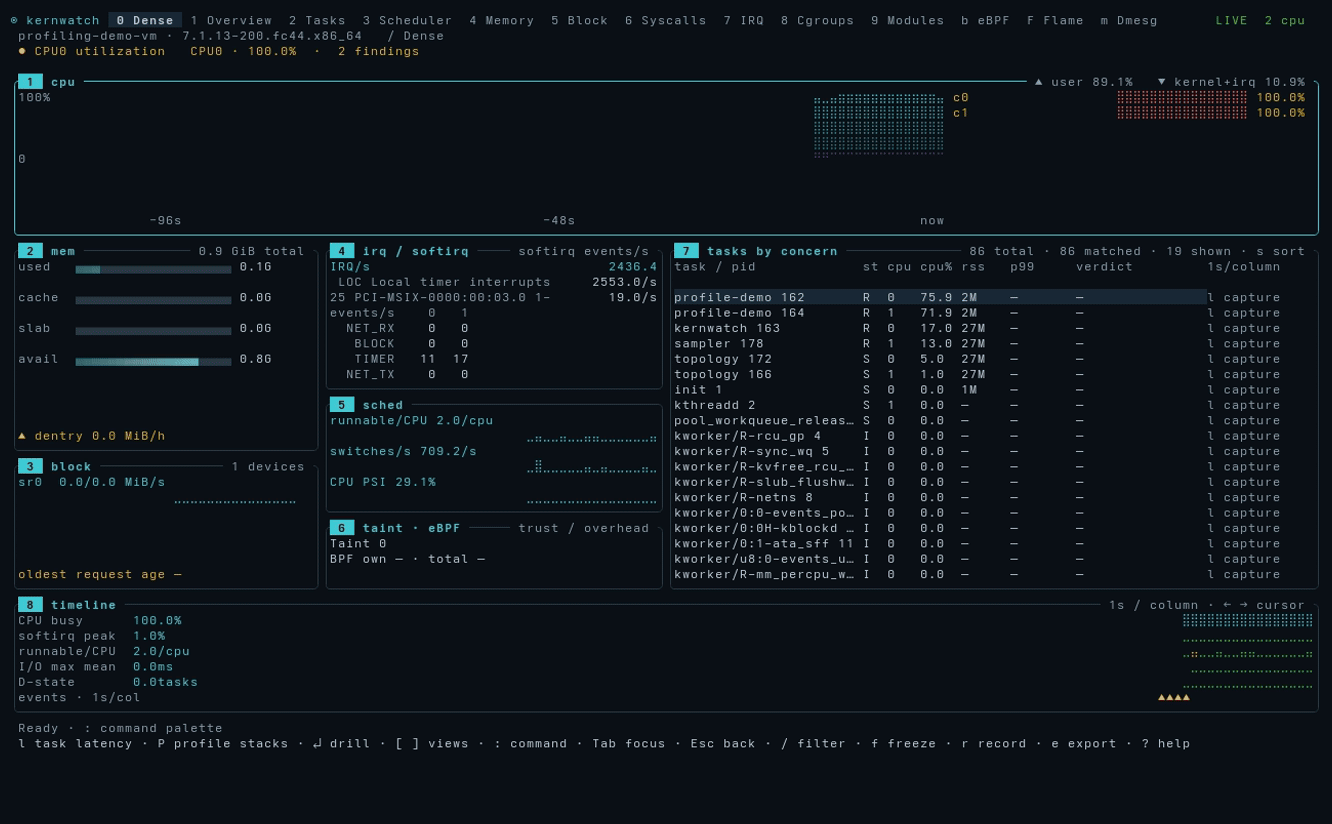
Task: Click the panel 5 sched number badge
Action: tap(342, 405)
